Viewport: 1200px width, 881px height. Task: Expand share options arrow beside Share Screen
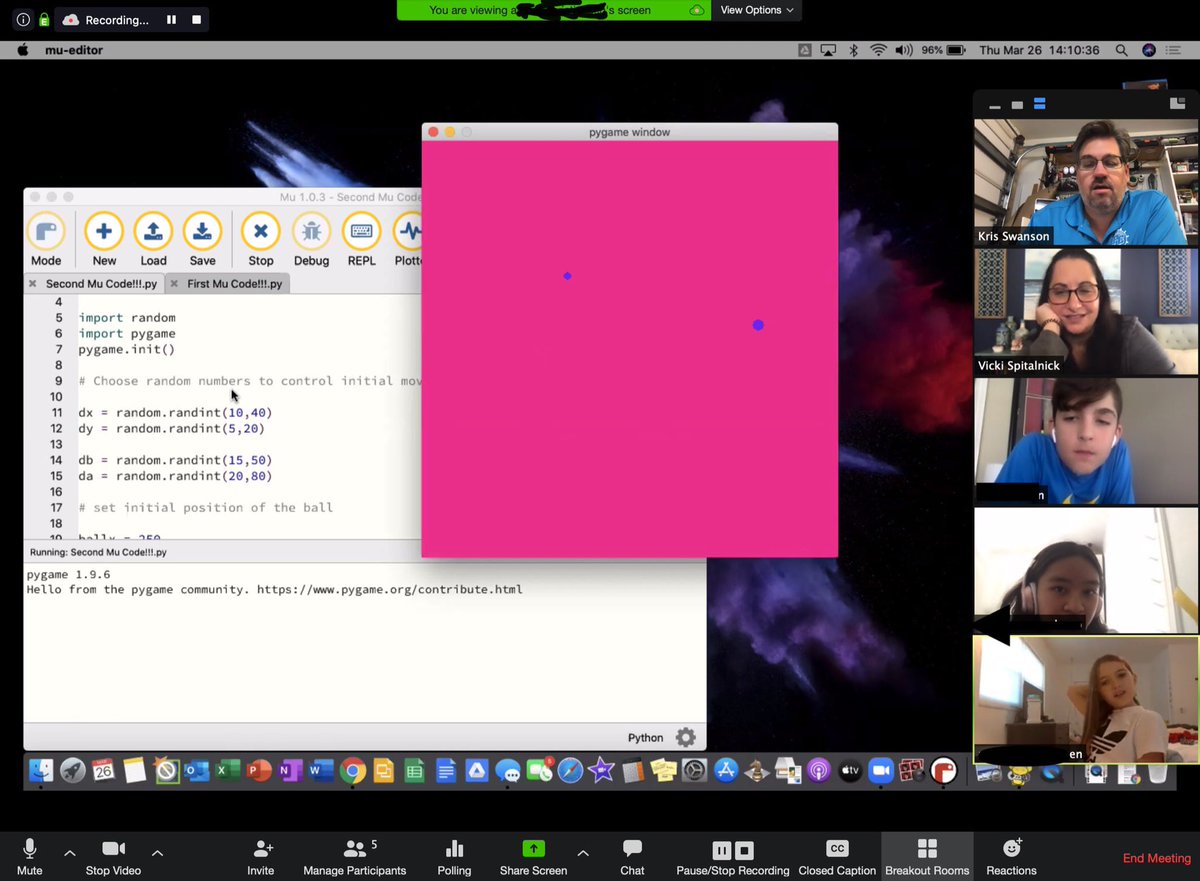pyautogui.click(x=583, y=853)
